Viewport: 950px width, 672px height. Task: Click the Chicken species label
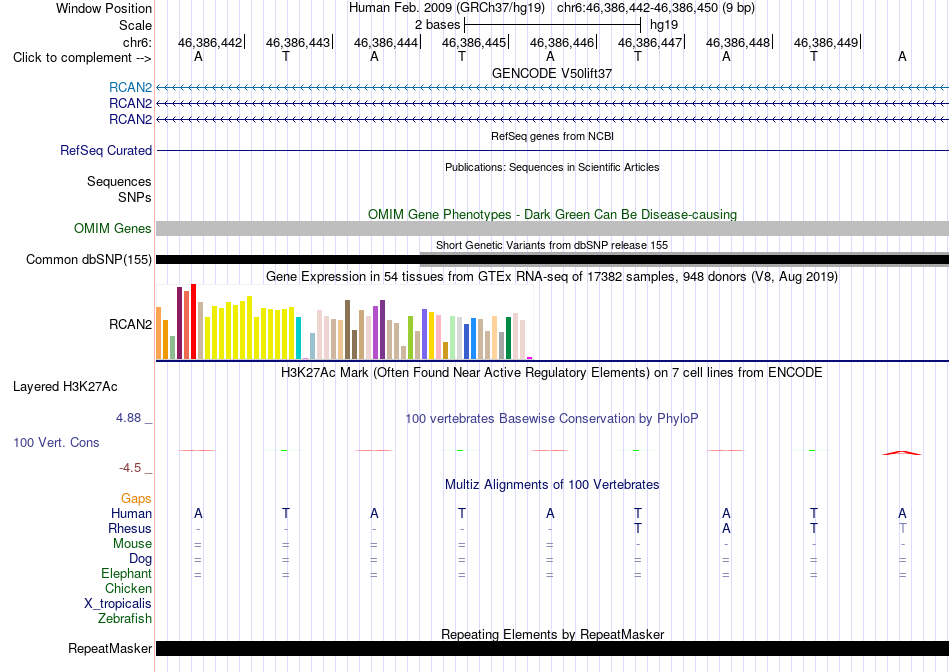(128, 588)
